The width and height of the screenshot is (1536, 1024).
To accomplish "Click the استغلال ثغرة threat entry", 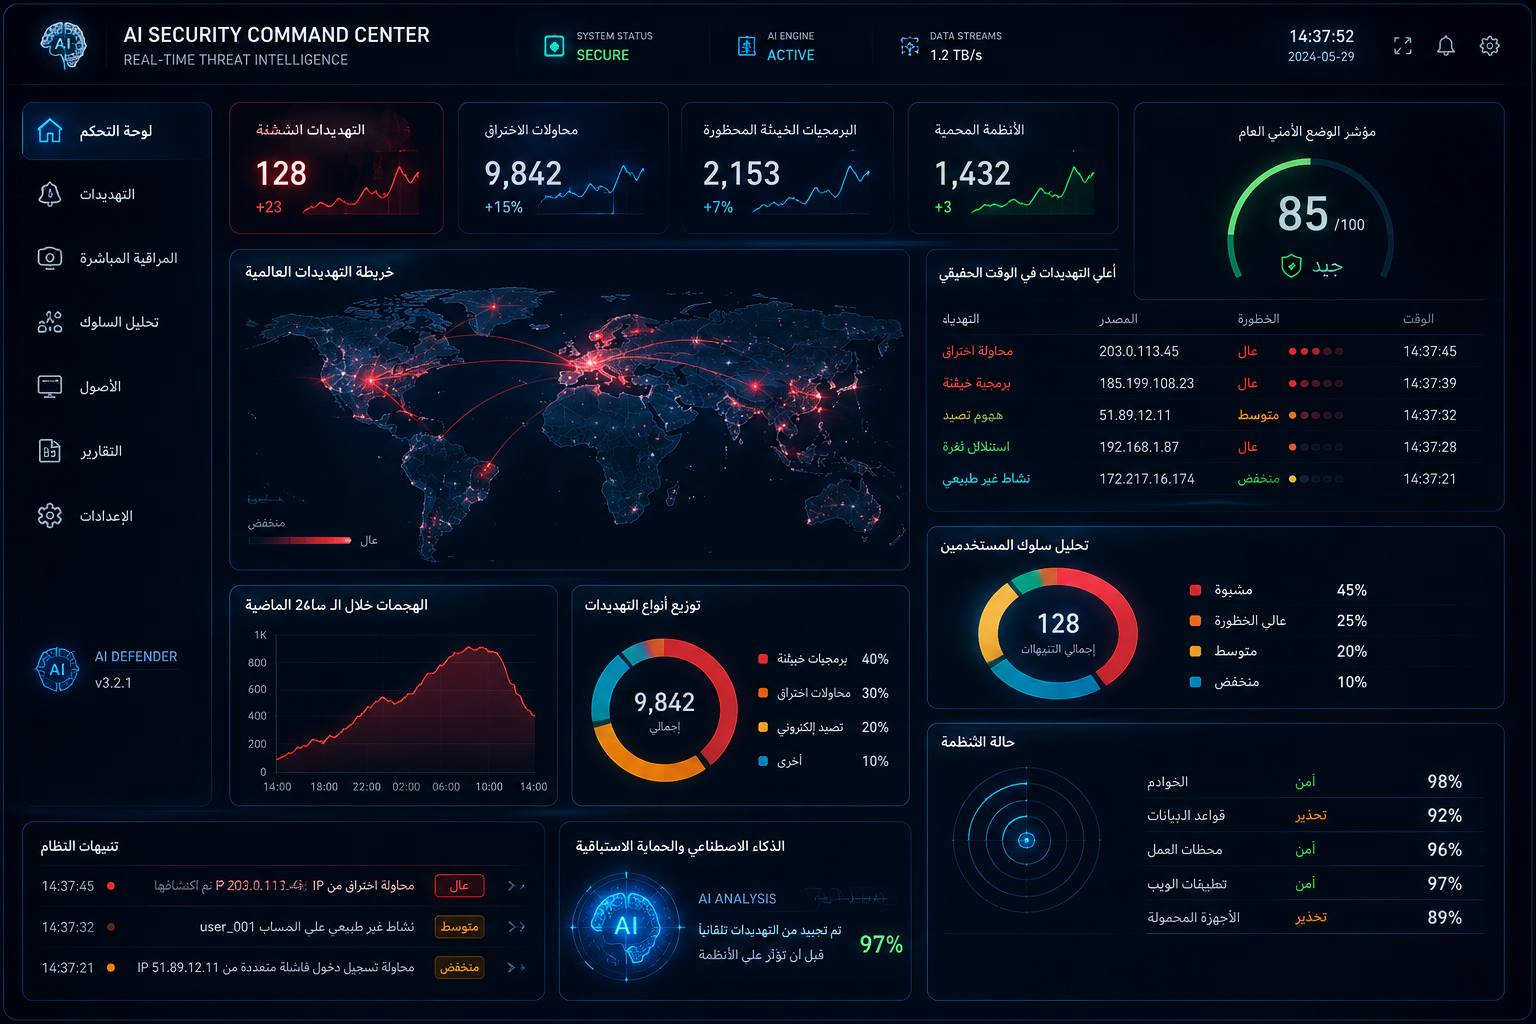I will pyautogui.click(x=976, y=447).
